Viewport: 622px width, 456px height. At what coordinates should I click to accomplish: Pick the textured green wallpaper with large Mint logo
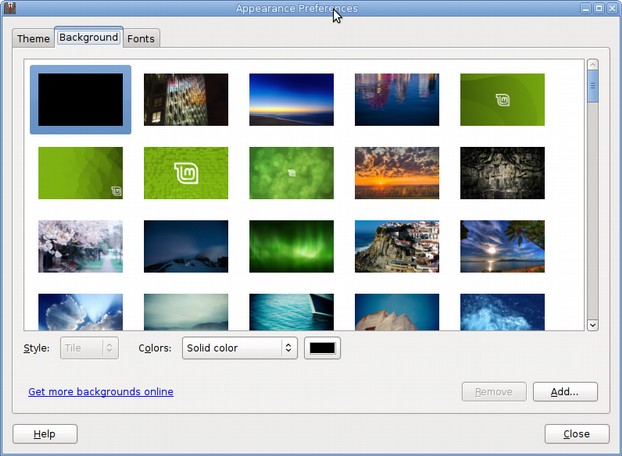(x=186, y=173)
